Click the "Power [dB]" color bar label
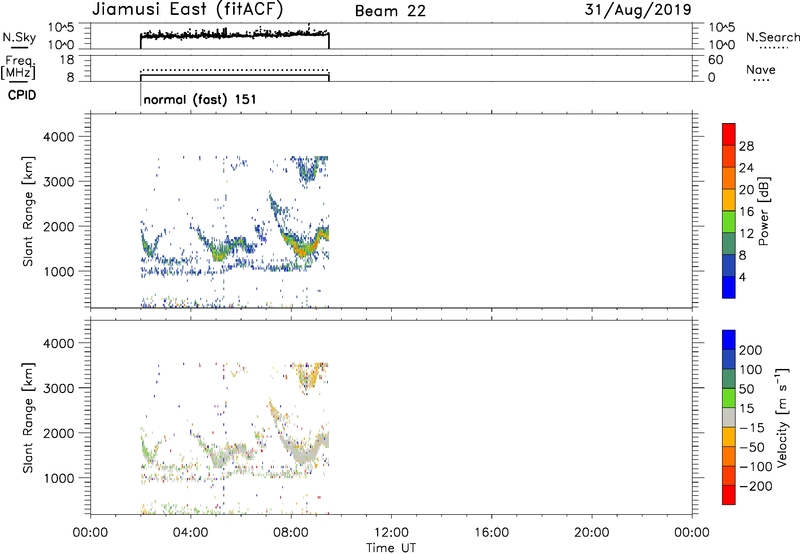800x554 pixels. pos(763,211)
